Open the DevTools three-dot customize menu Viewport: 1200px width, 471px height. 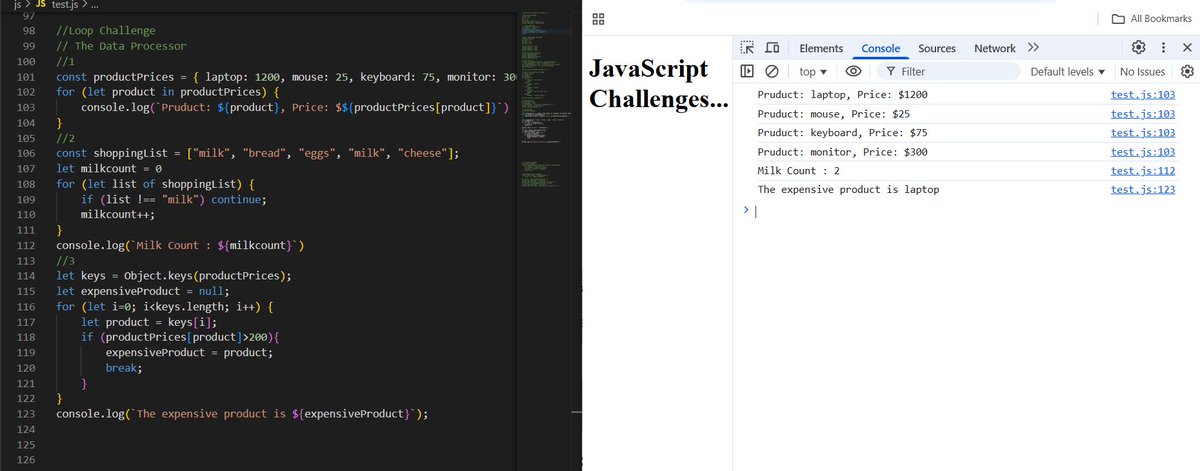click(x=1163, y=47)
